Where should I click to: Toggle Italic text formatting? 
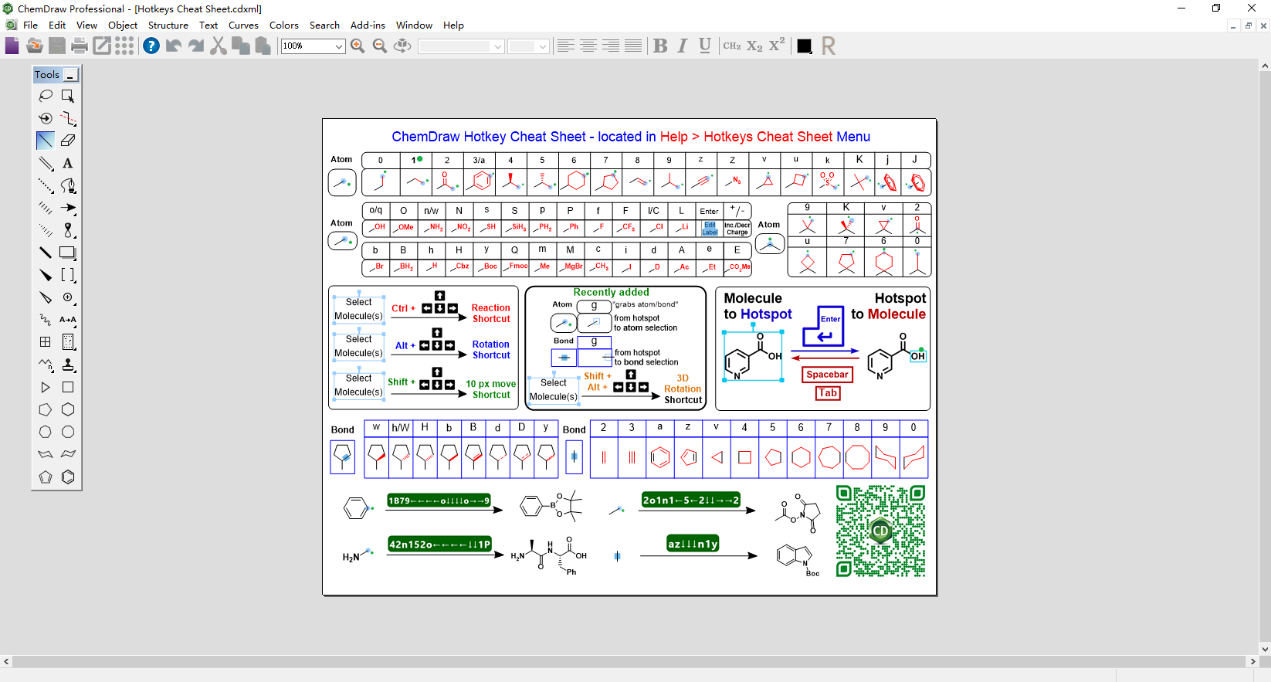[x=683, y=46]
